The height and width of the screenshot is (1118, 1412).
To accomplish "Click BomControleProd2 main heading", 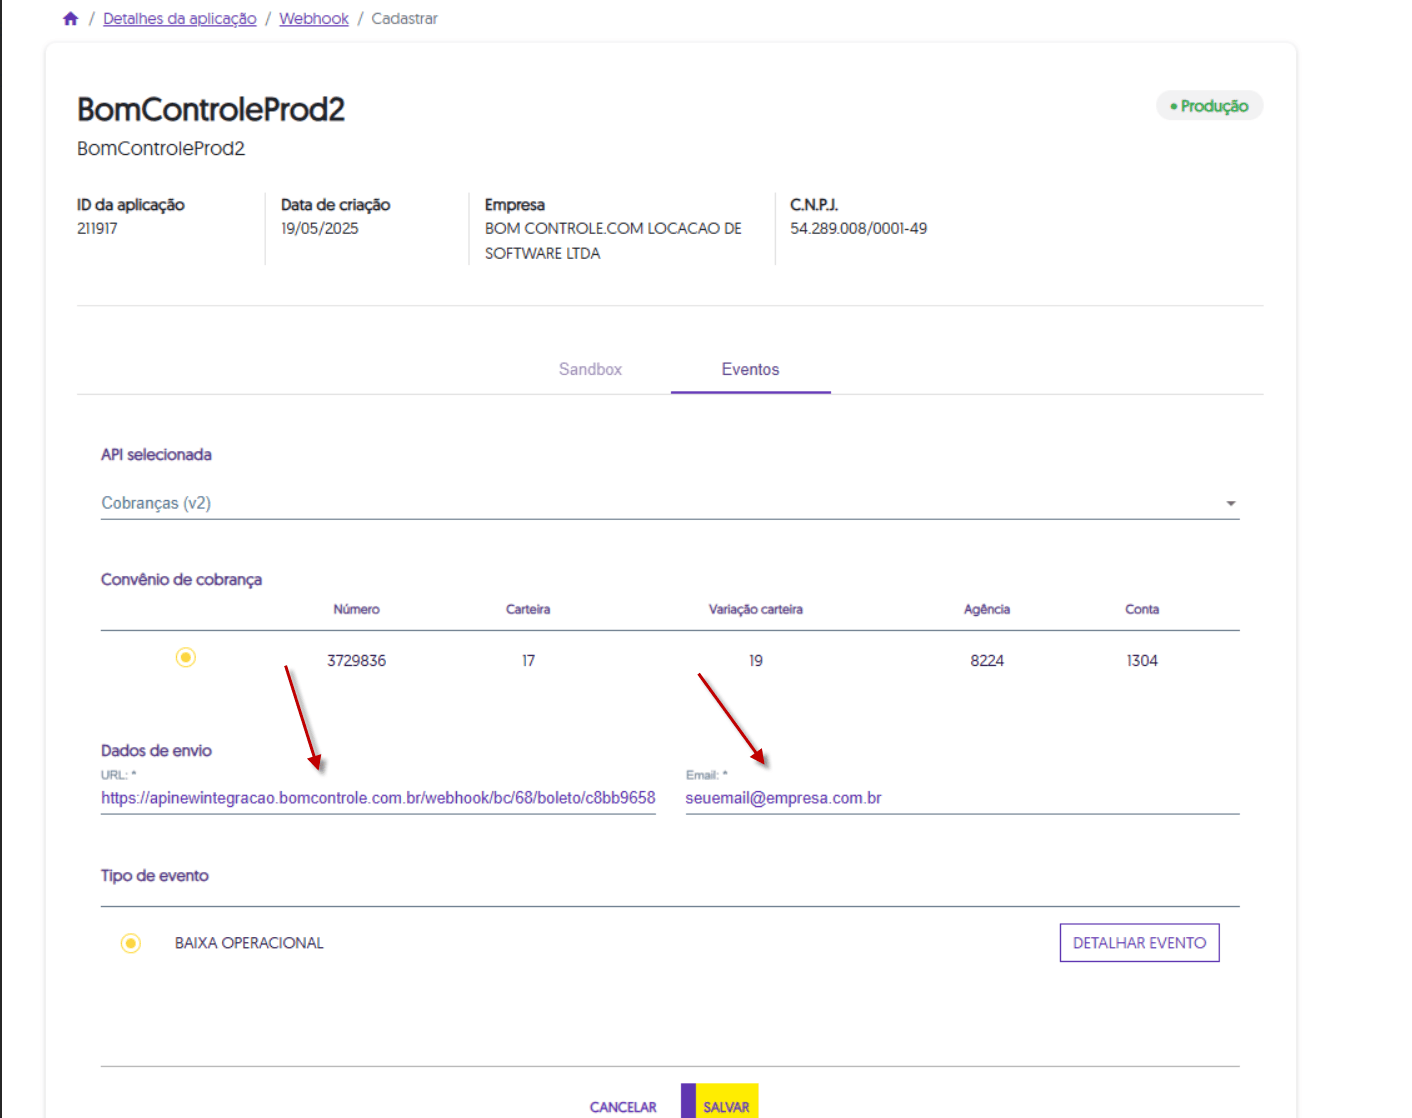I will click(211, 109).
